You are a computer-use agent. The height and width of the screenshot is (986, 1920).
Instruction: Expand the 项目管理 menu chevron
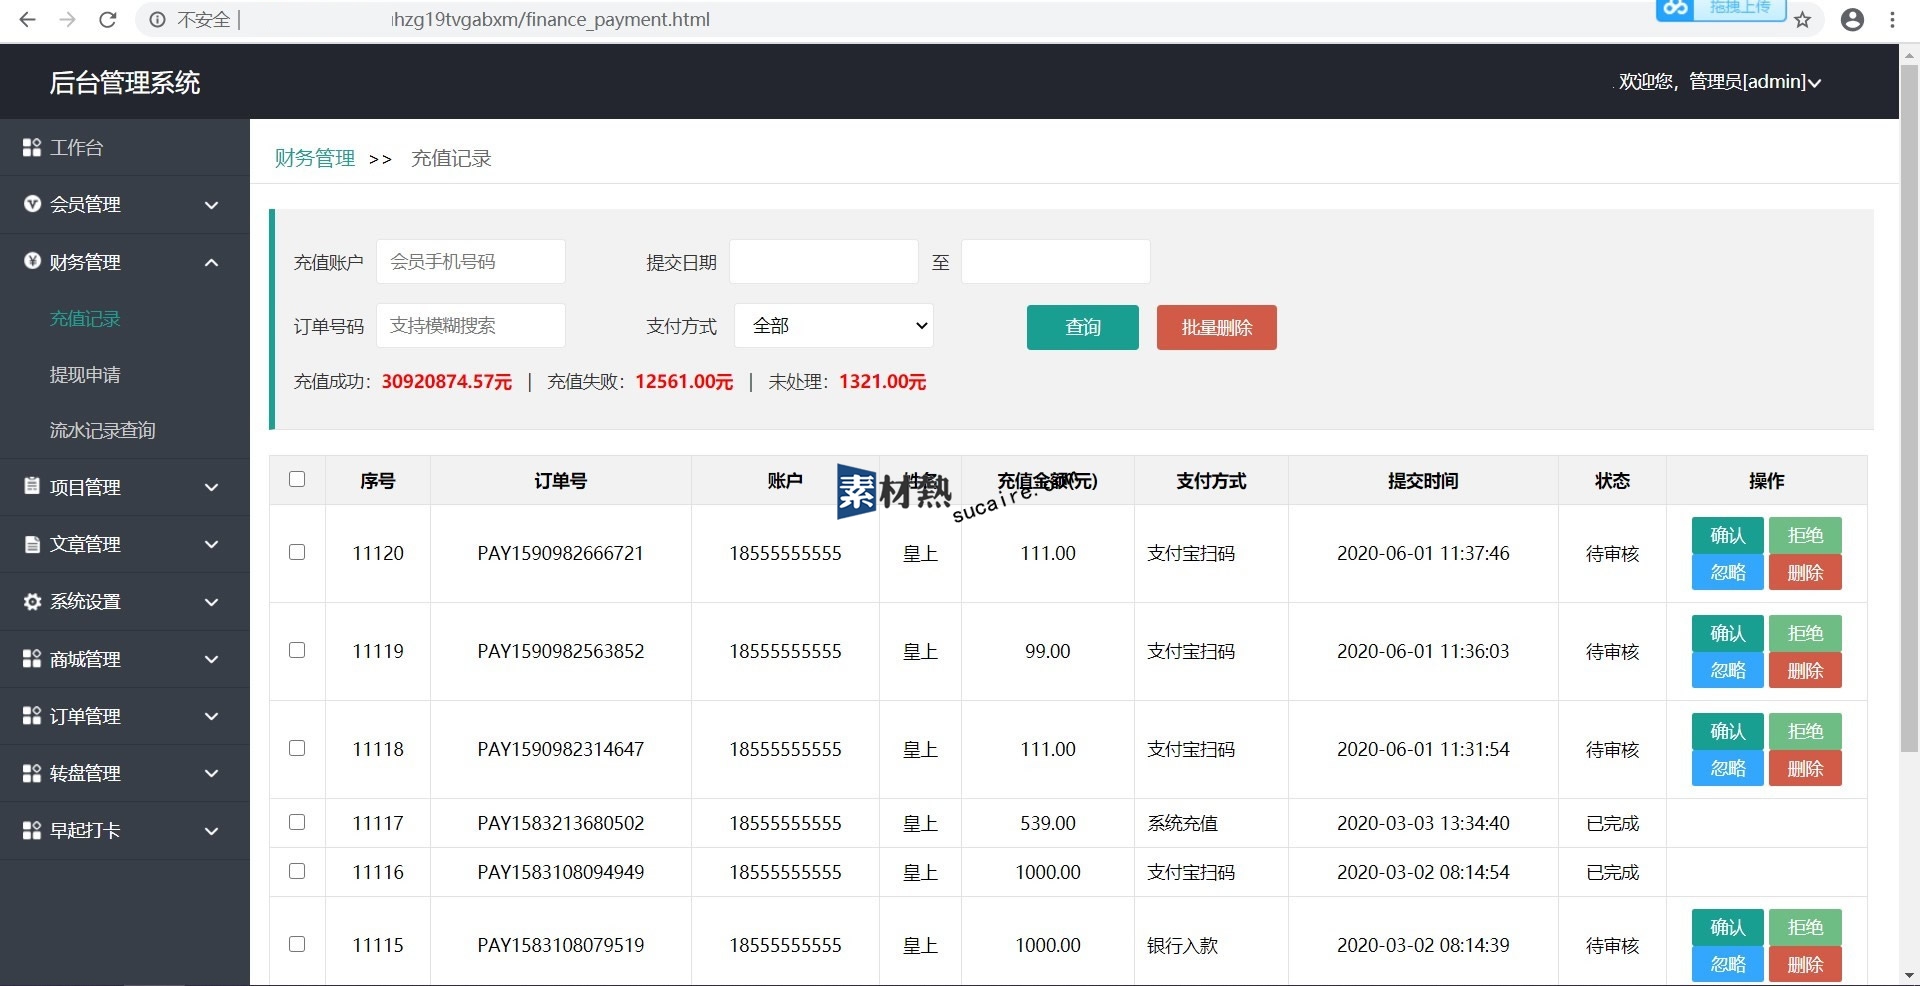point(211,487)
